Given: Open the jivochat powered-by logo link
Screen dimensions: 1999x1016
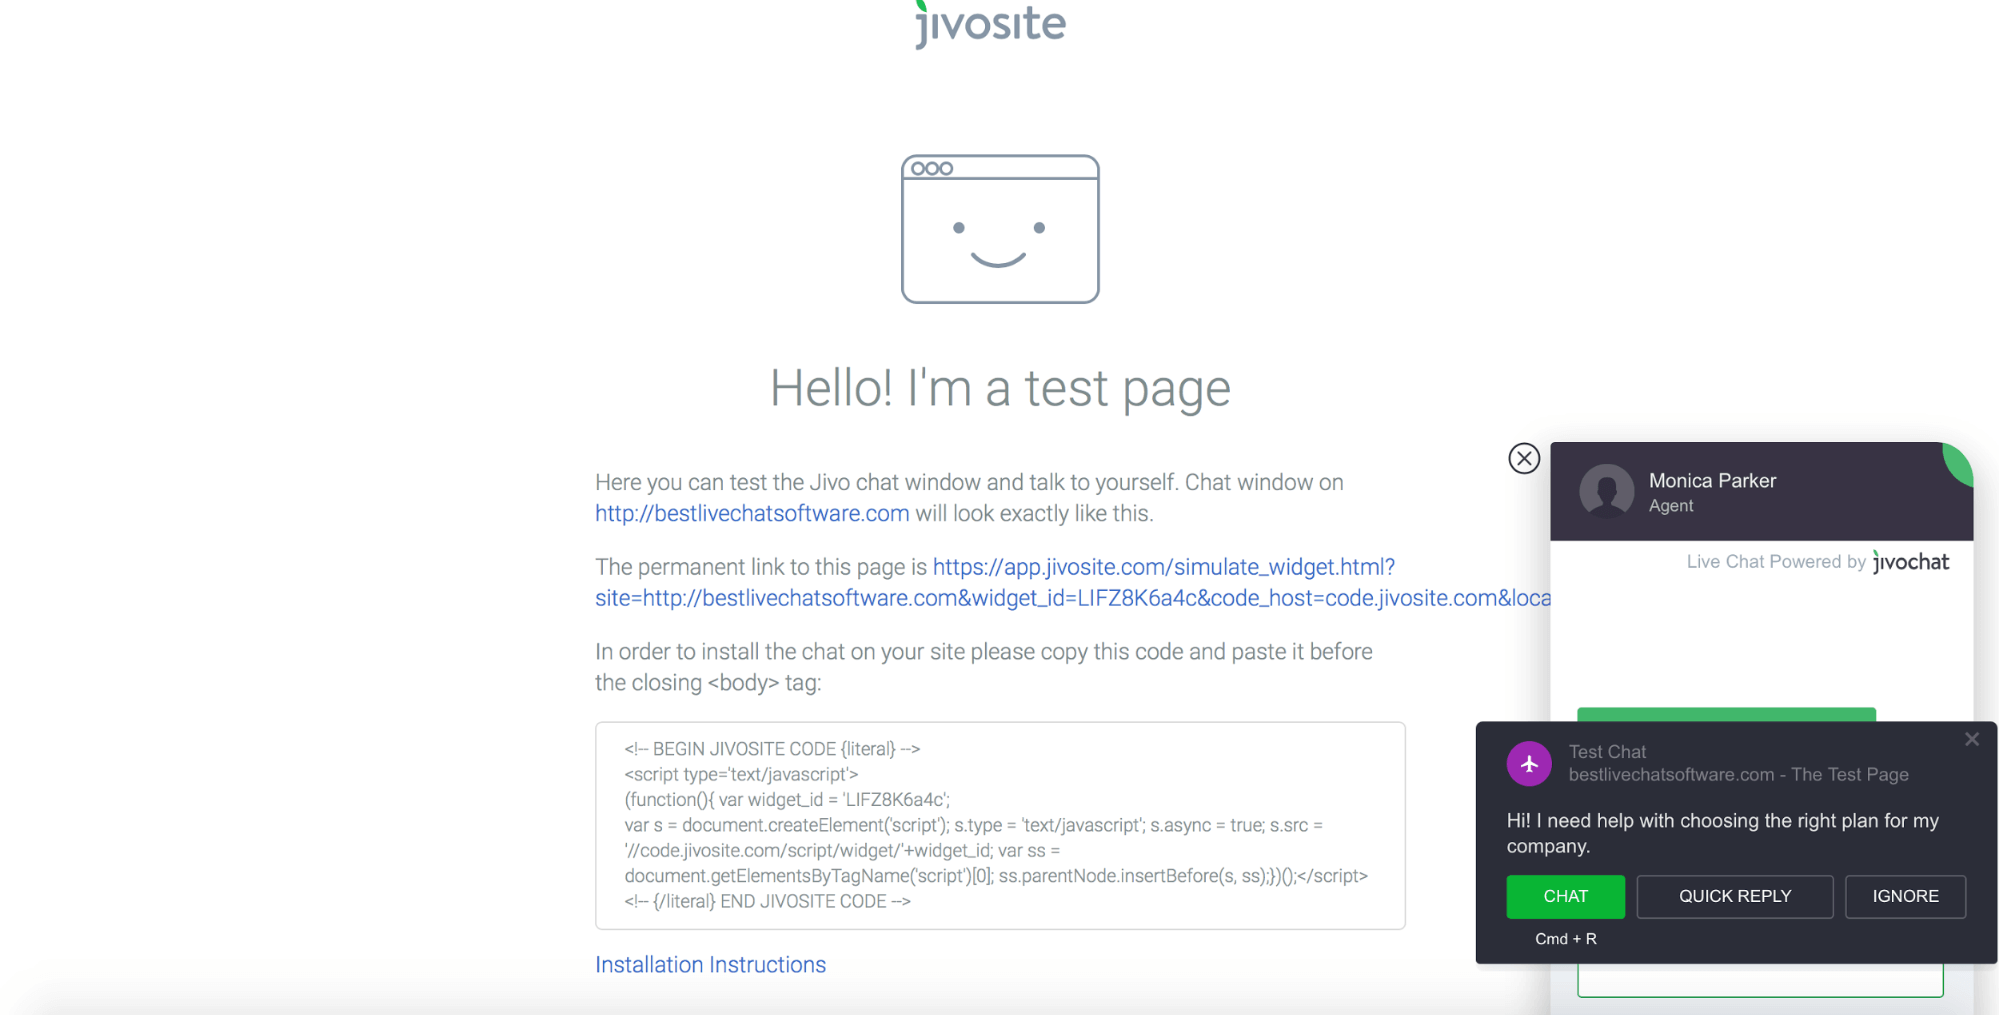Looking at the screenshot, I should pyautogui.click(x=1911, y=562).
